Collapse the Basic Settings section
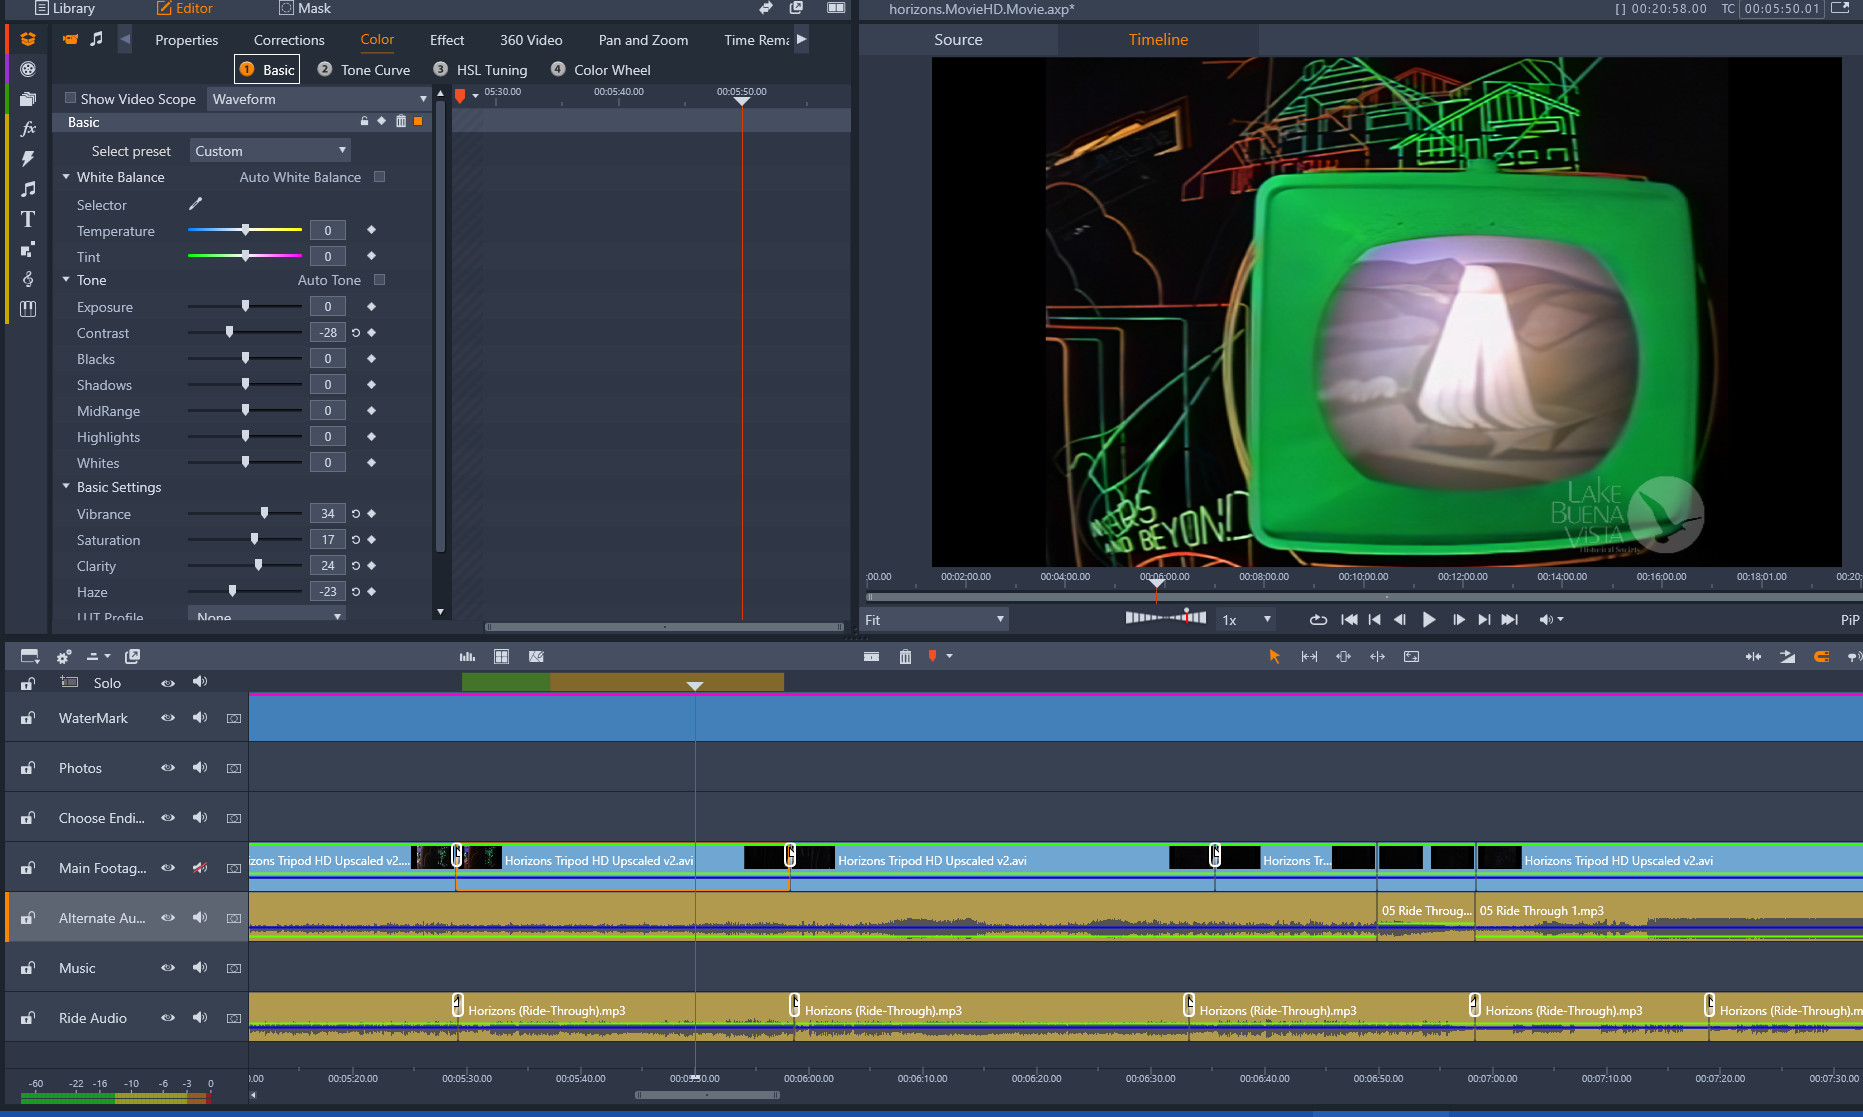The height and width of the screenshot is (1117, 1863). point(66,487)
